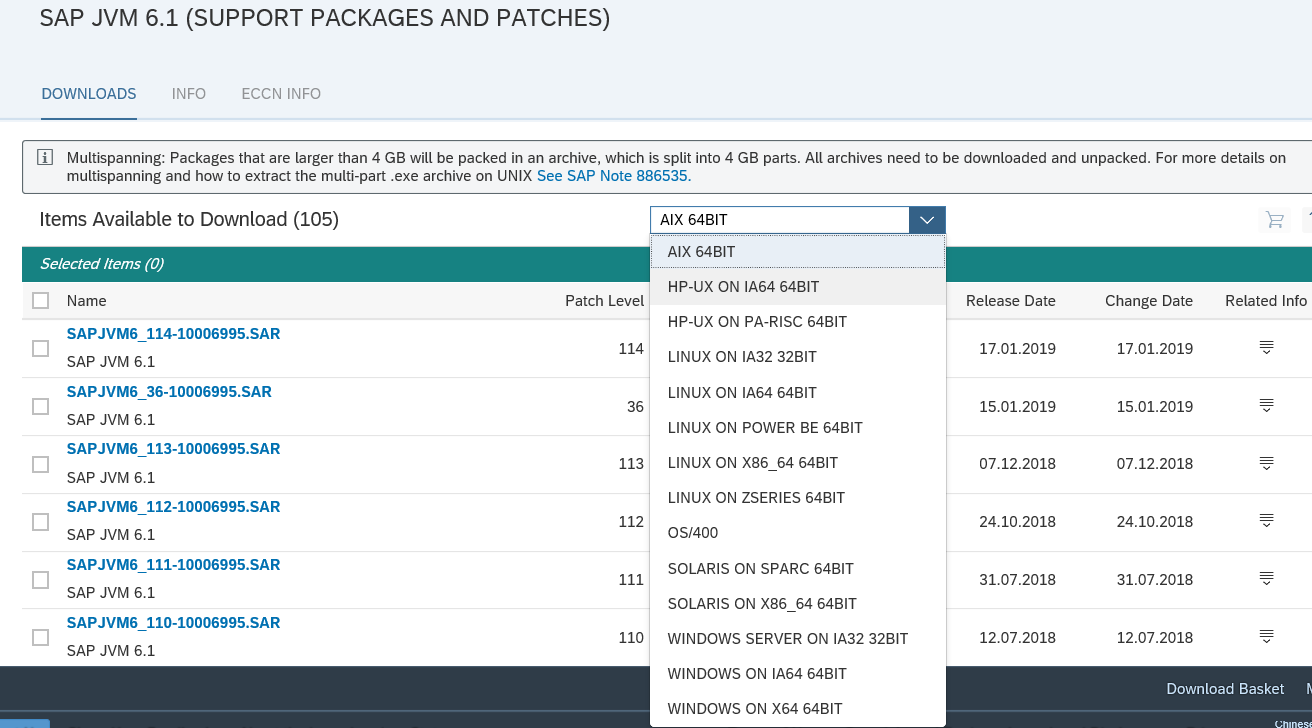1312x728 pixels.
Task: Open Related Info for SAPJVM6_36-10006995.SAR
Action: (x=1266, y=405)
